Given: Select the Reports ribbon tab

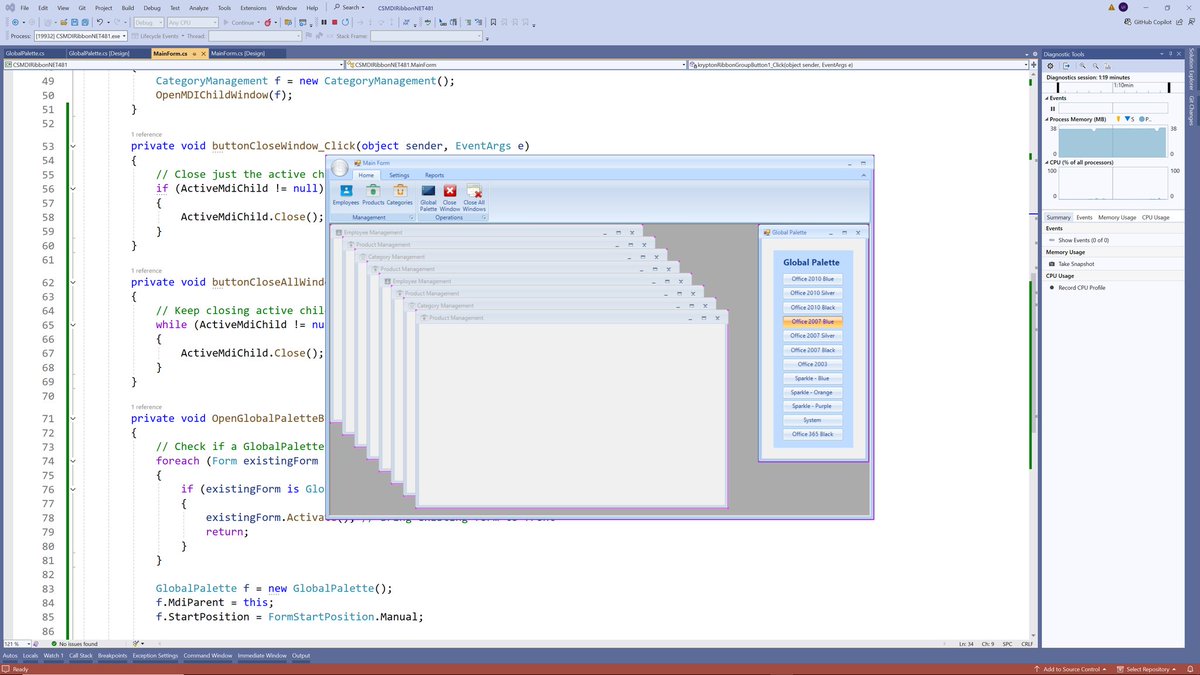Looking at the screenshot, I should [434, 175].
